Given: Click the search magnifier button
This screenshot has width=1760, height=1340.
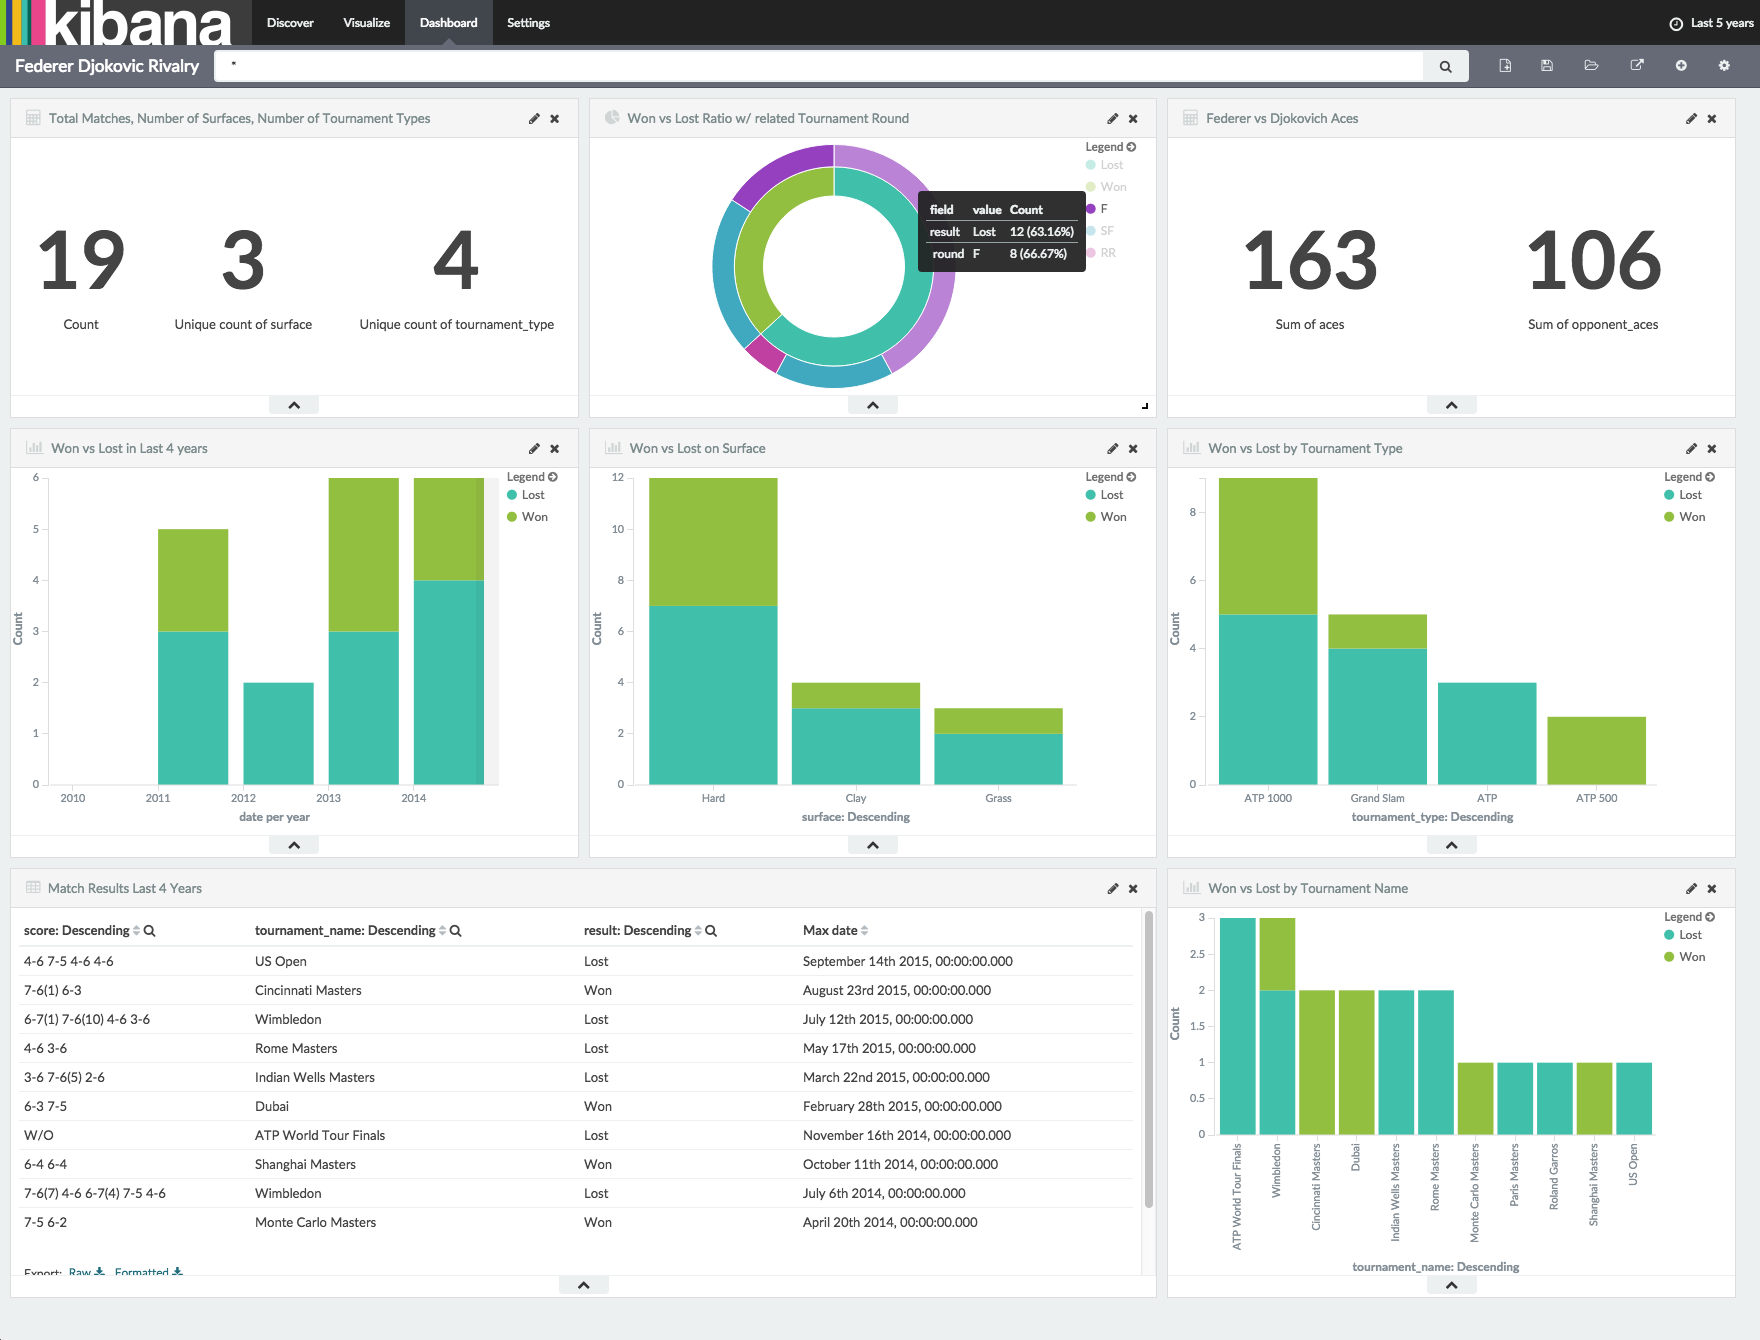Looking at the screenshot, I should click(x=1445, y=66).
